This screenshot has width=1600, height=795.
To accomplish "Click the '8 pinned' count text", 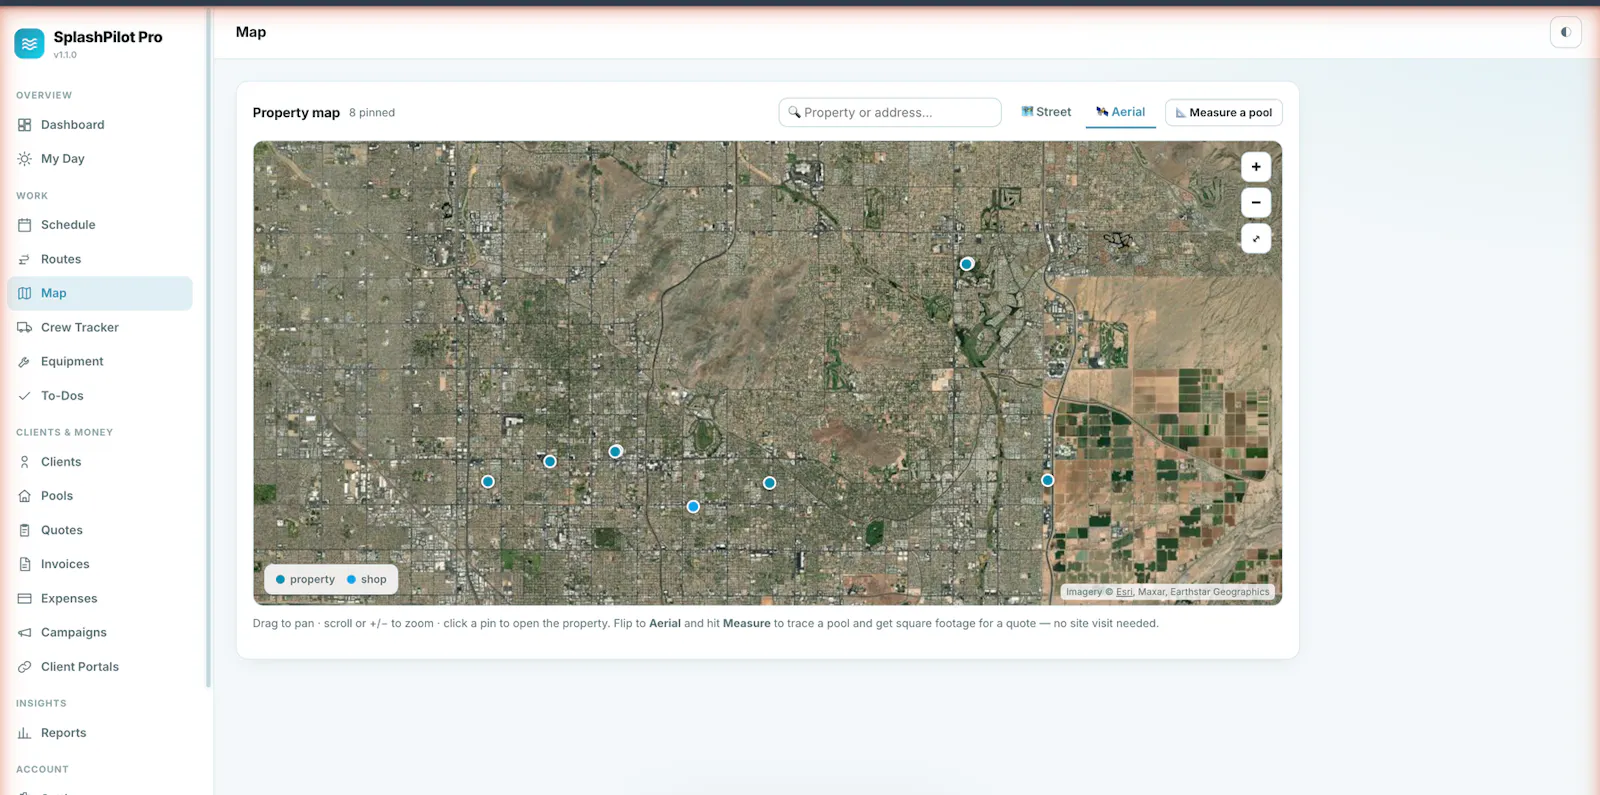I will [x=372, y=113].
